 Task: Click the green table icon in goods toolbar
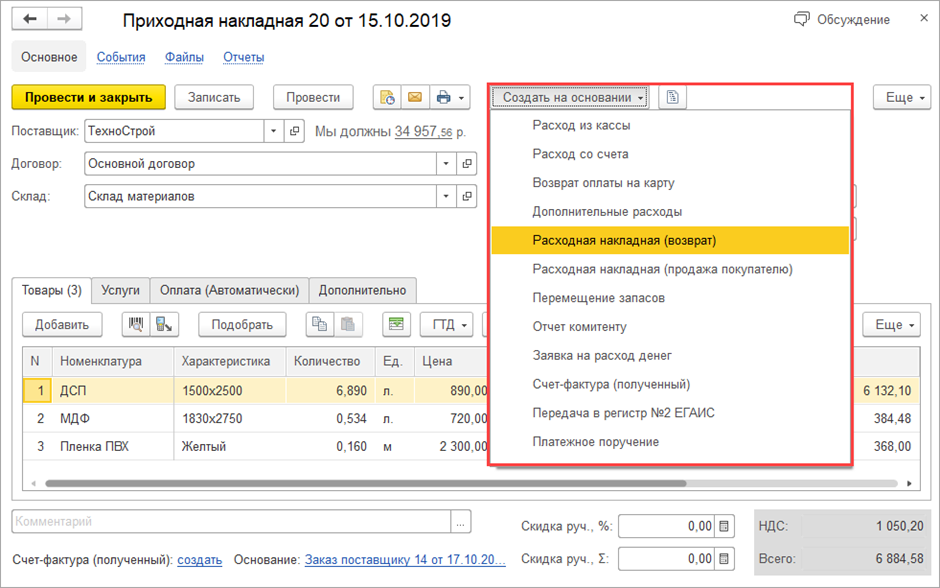point(396,324)
